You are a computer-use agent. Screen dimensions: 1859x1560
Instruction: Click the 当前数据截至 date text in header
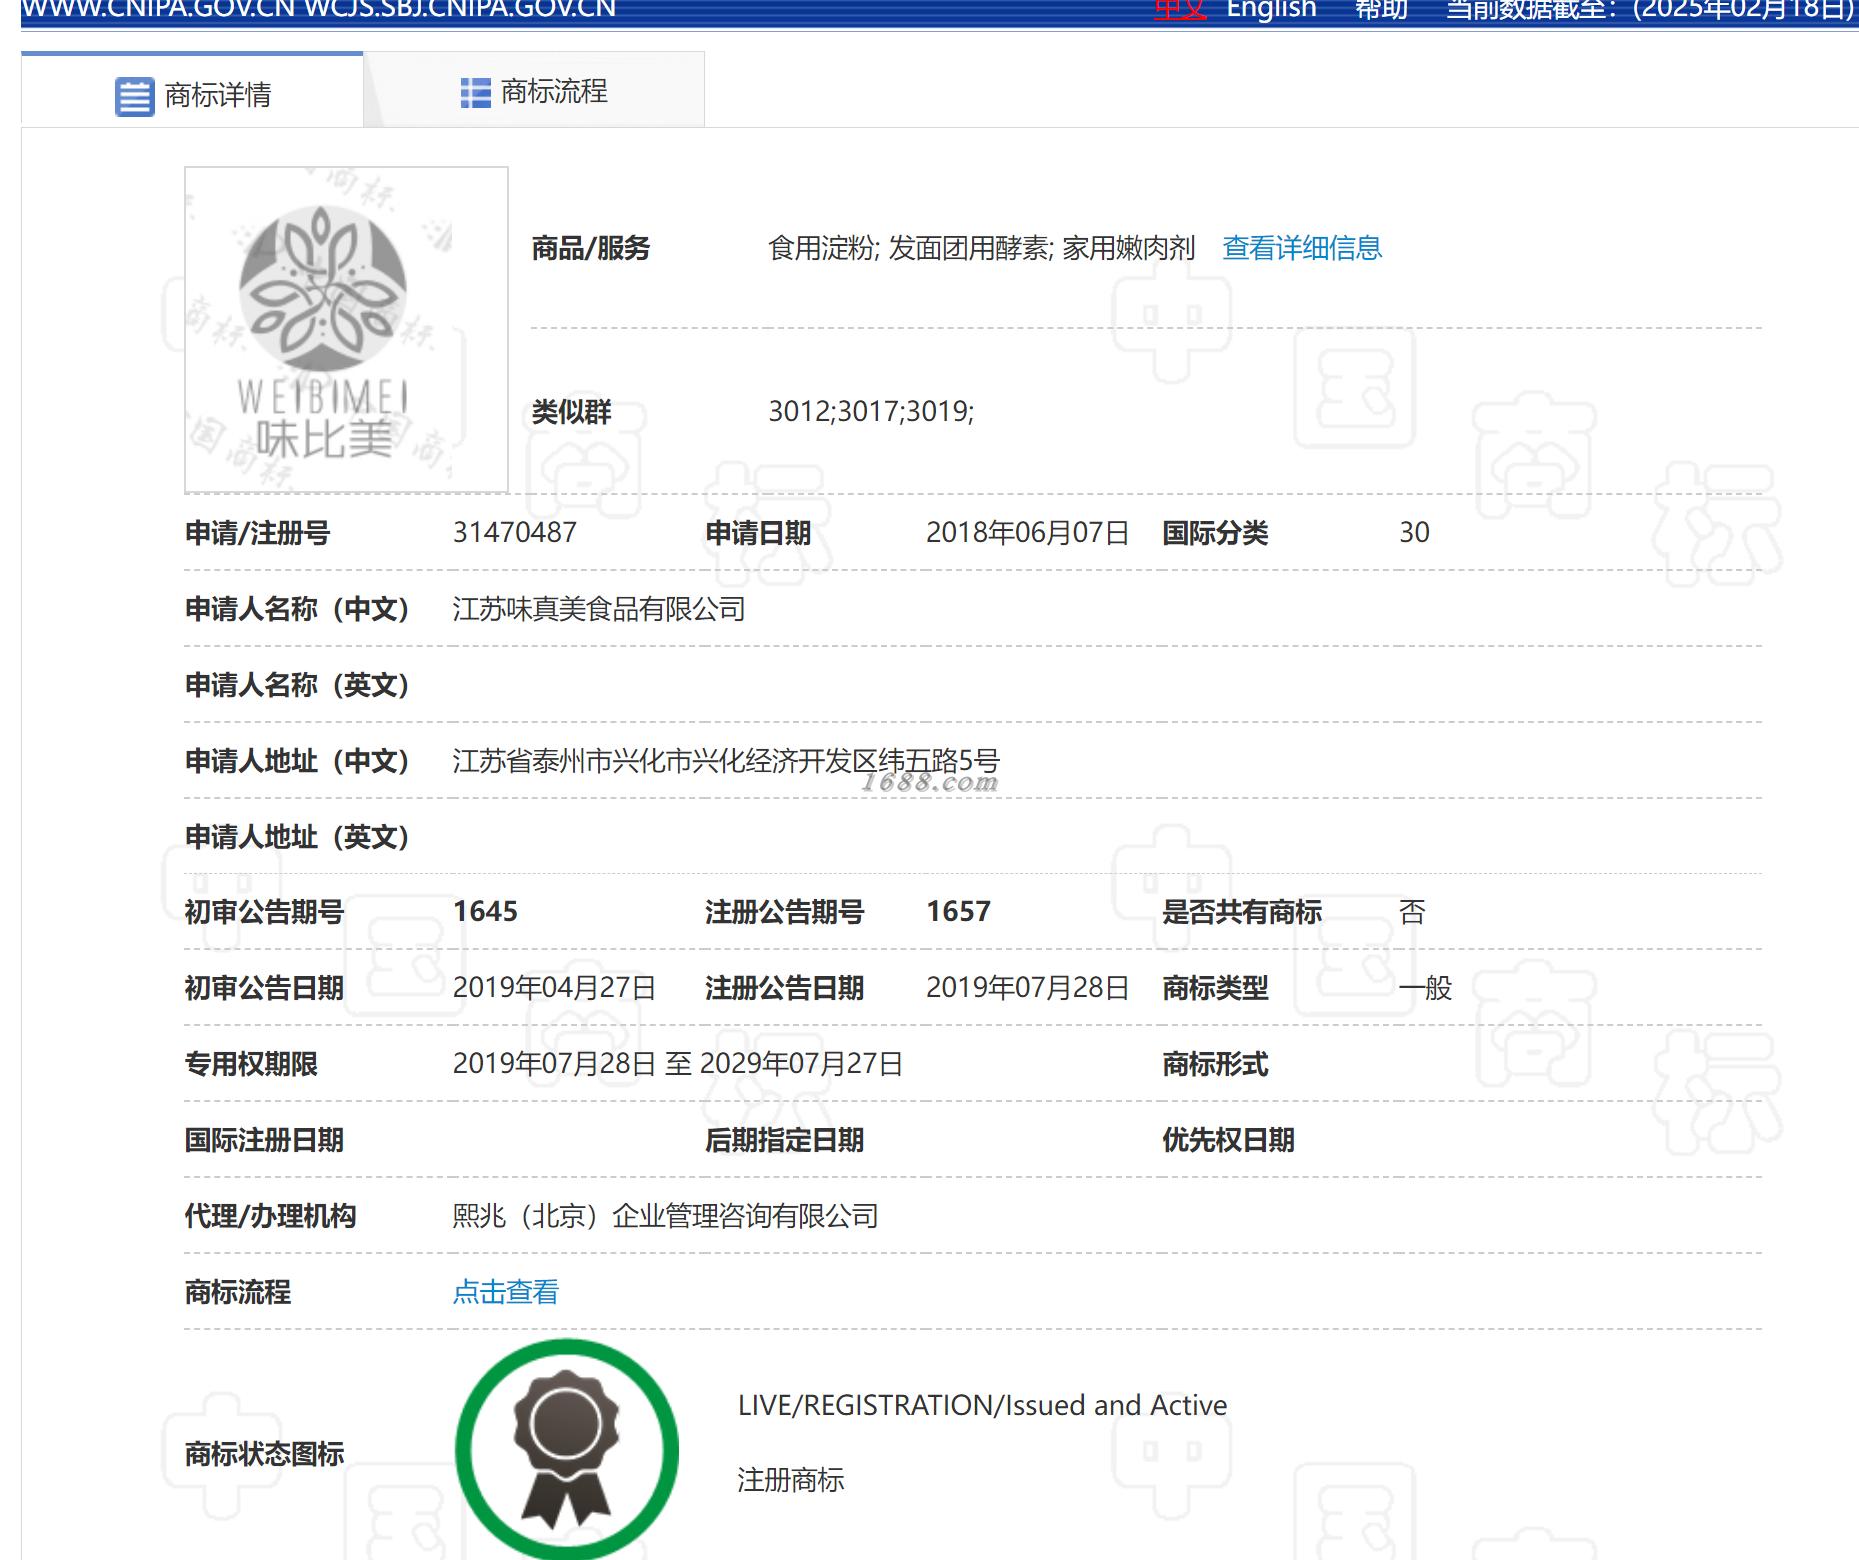[1650, 10]
